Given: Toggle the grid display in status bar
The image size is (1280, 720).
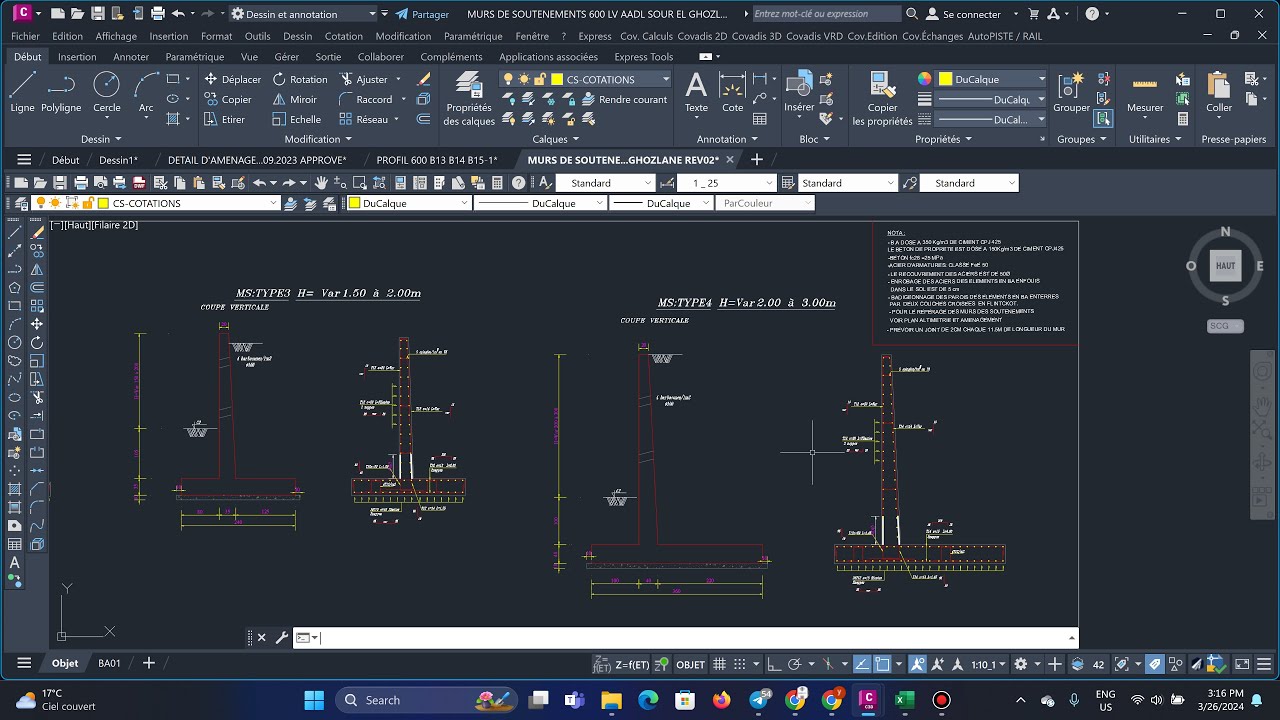Looking at the screenshot, I should pyautogui.click(x=721, y=664).
